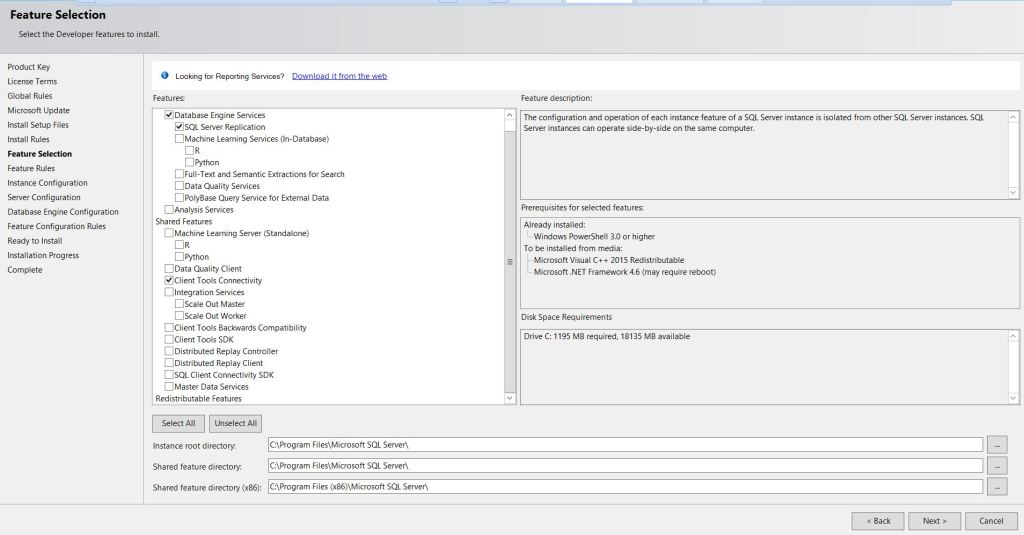Enable Integration Services checkbox
Viewport: 1024px width, 535px height.
(168, 293)
